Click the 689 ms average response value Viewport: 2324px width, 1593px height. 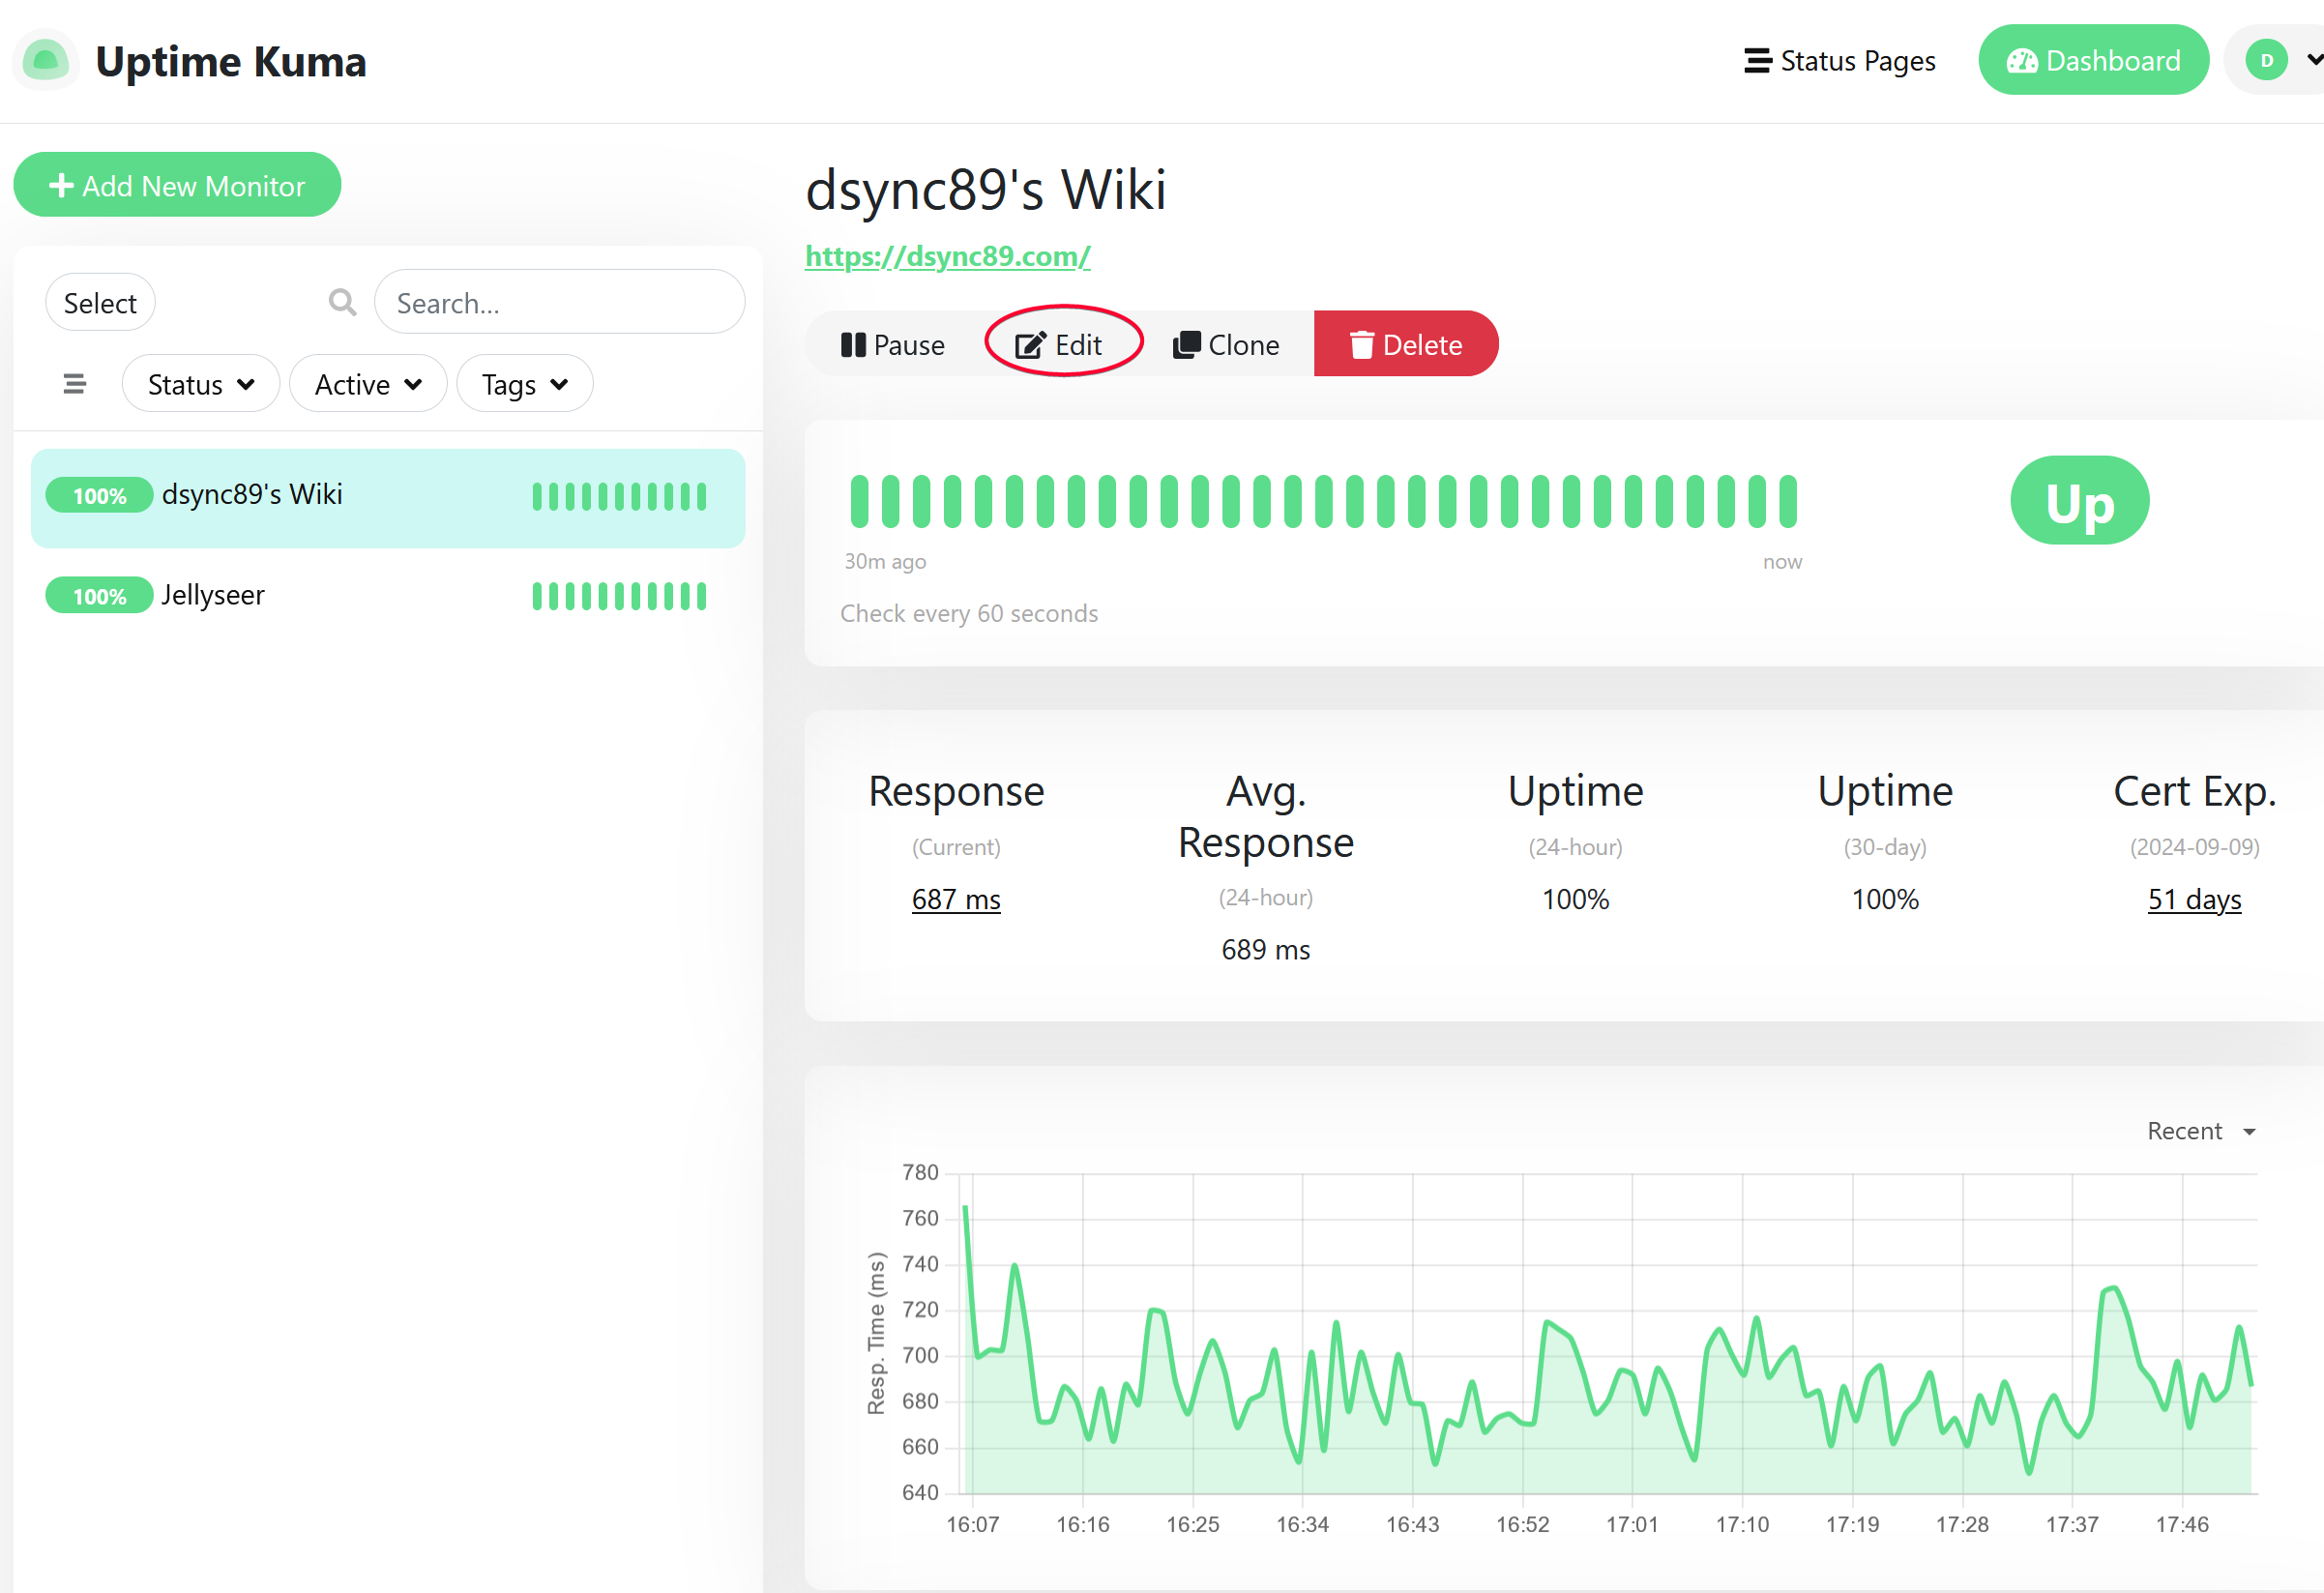coord(1265,950)
